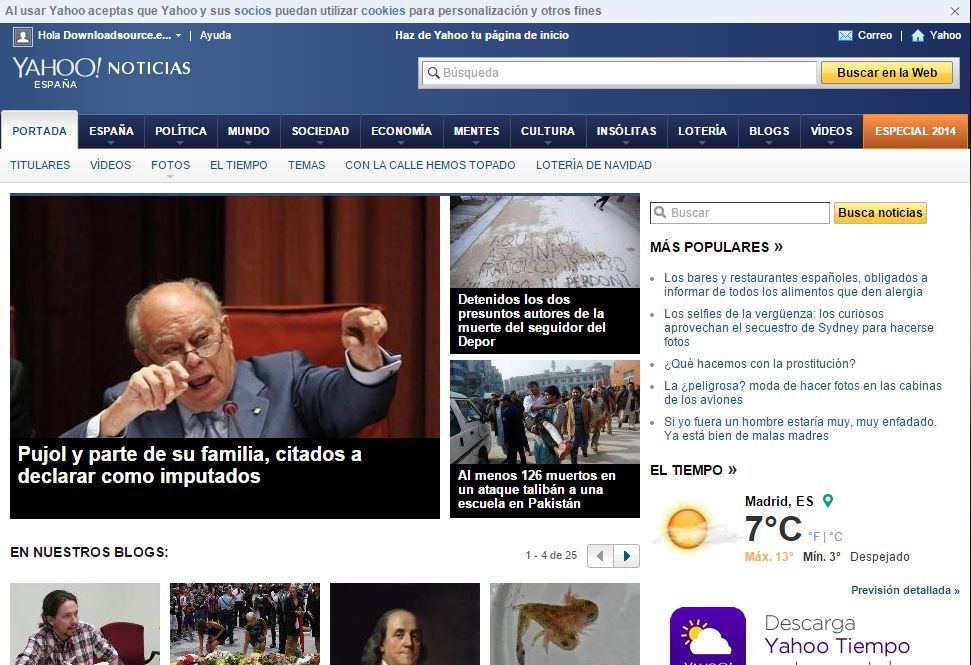Open the ESPAÑA section tab

click(x=111, y=131)
